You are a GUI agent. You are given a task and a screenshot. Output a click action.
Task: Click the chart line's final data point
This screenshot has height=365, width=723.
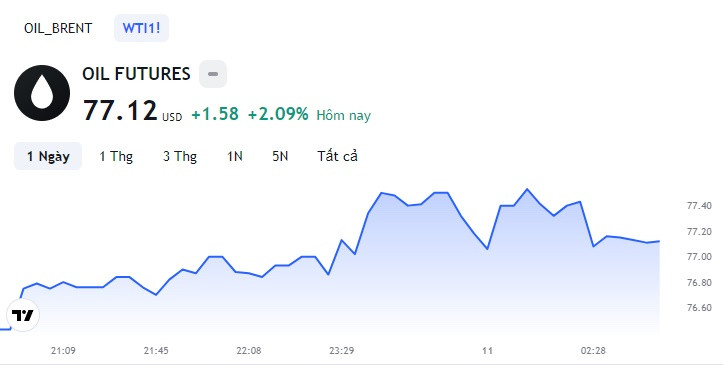pyautogui.click(x=659, y=241)
